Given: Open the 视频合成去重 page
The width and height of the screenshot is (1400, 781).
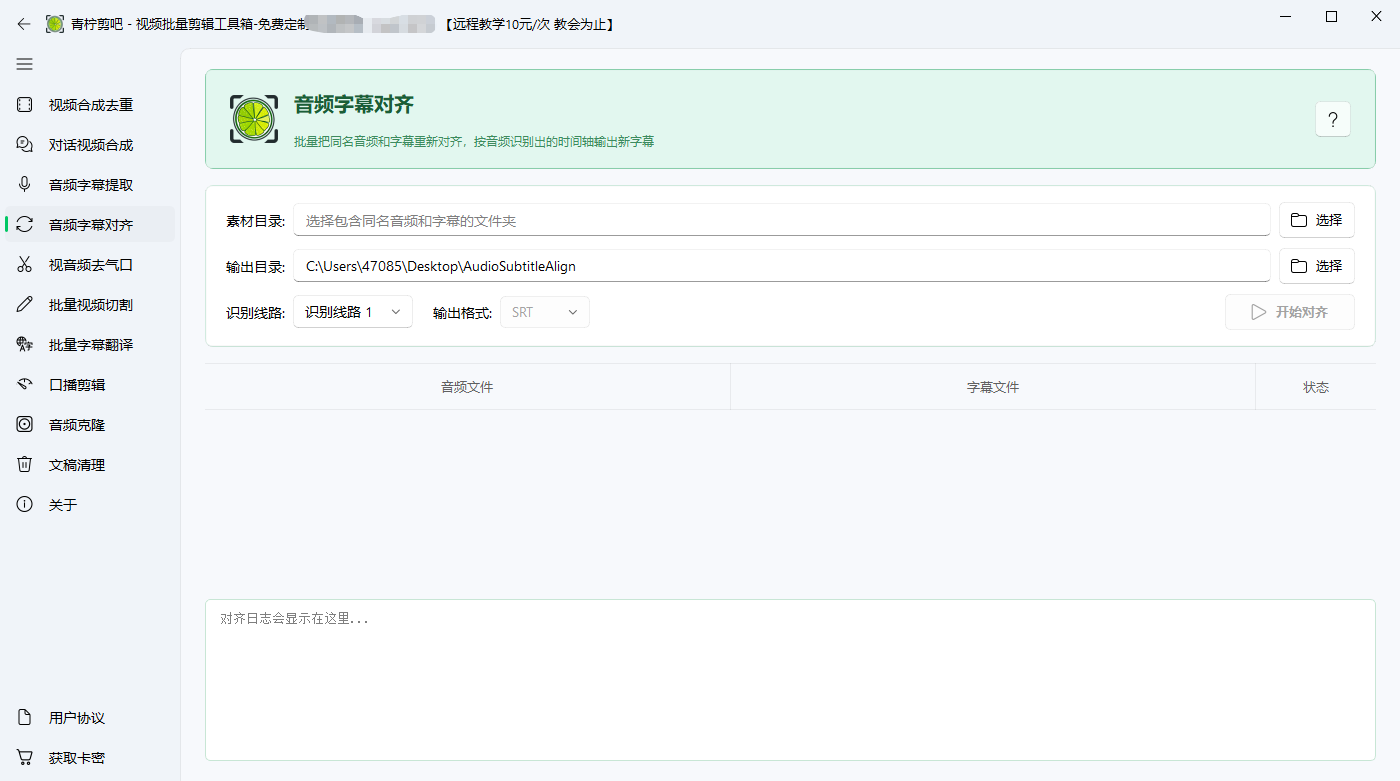Looking at the screenshot, I should click(90, 105).
